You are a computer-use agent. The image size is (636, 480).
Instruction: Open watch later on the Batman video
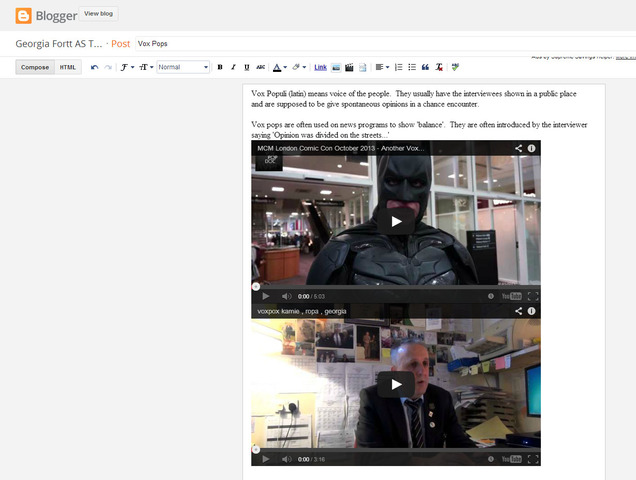click(x=491, y=297)
